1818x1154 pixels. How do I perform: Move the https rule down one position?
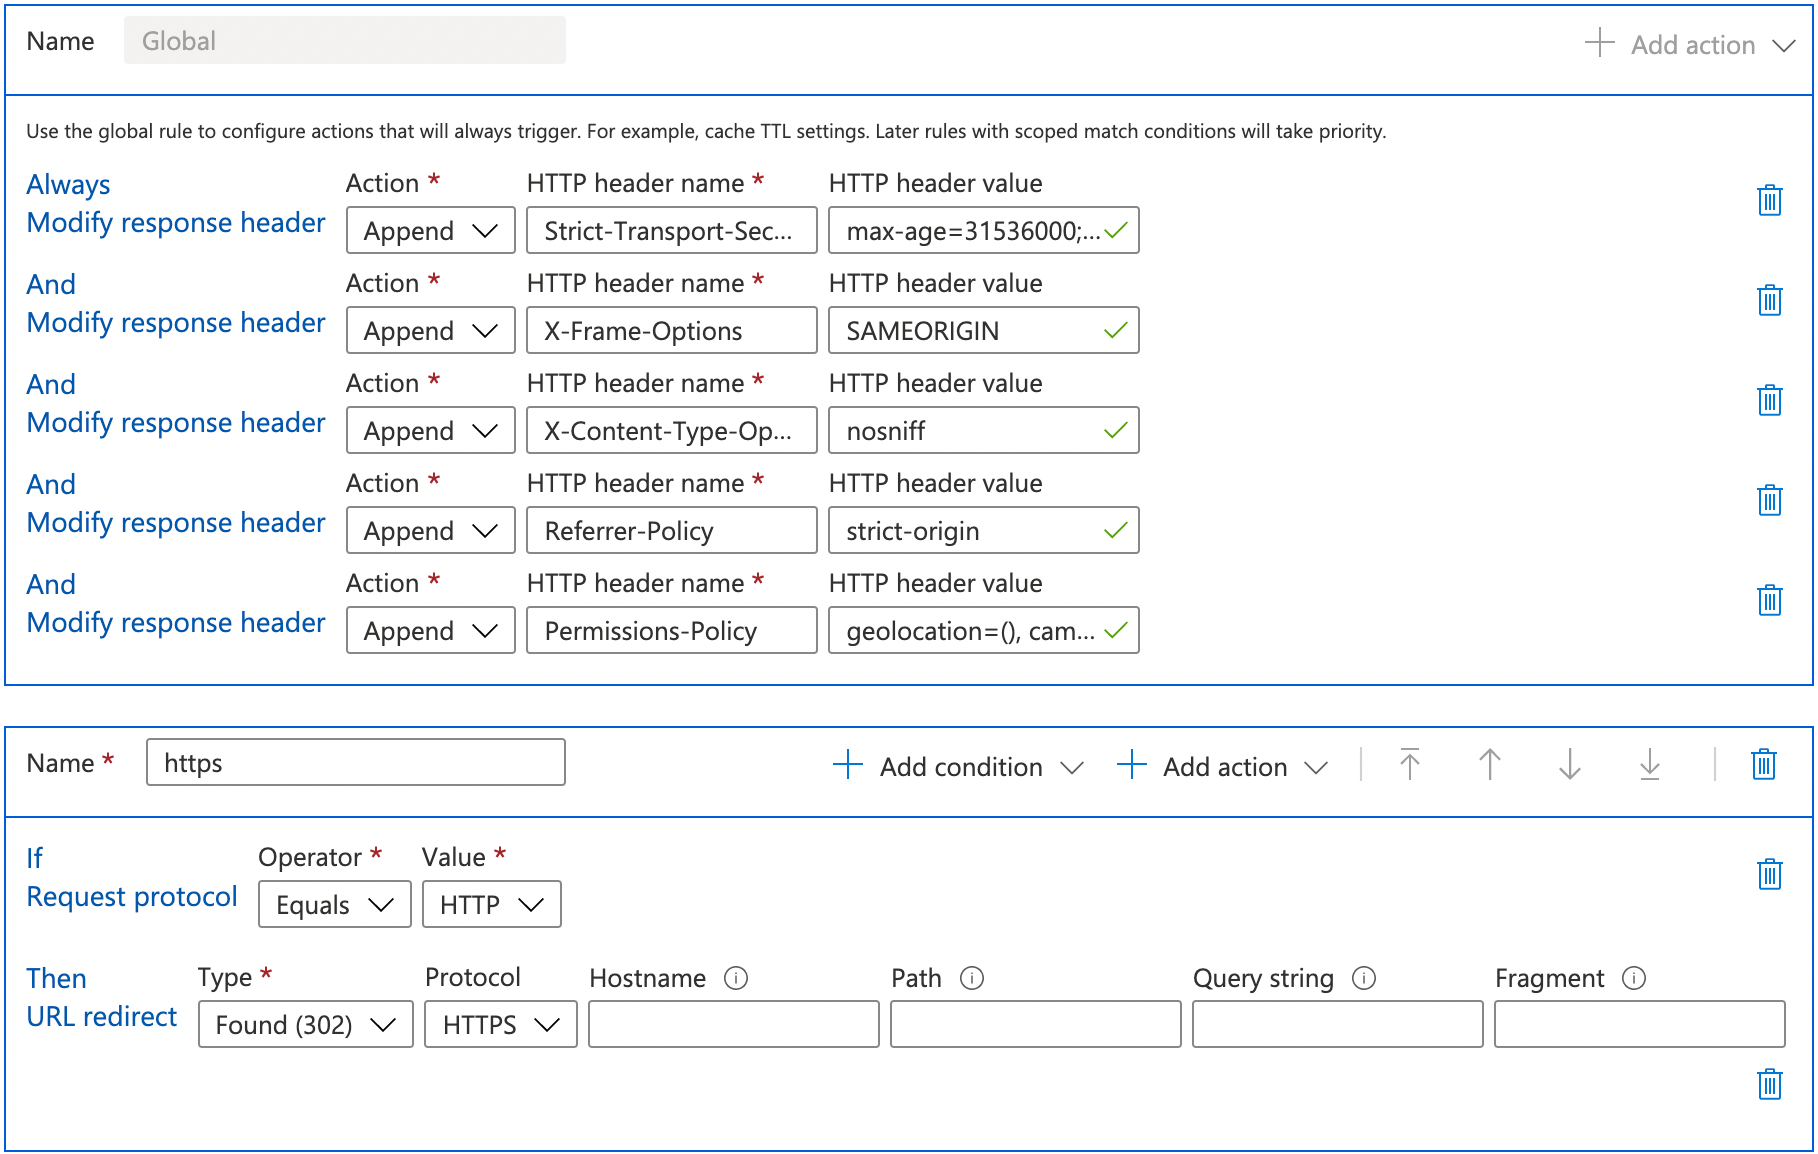pyautogui.click(x=1568, y=764)
